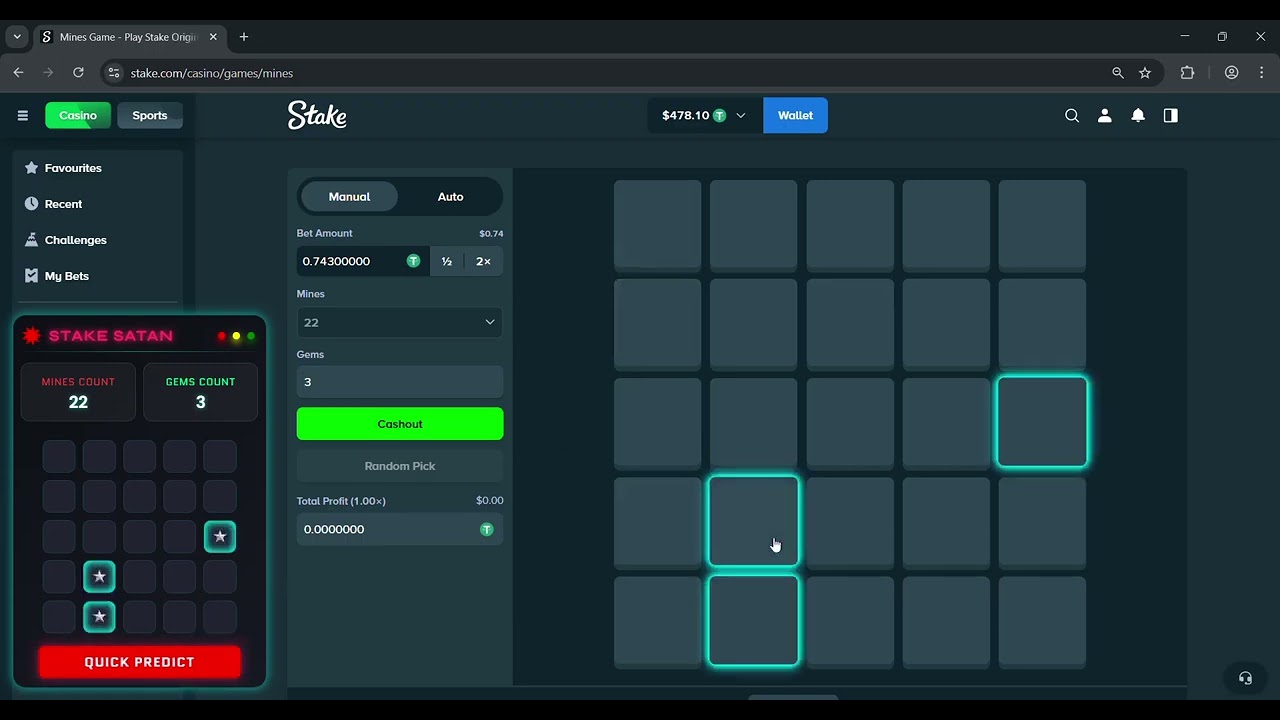Switch to the Sports section
The height and width of the screenshot is (720, 1280).
click(x=150, y=115)
